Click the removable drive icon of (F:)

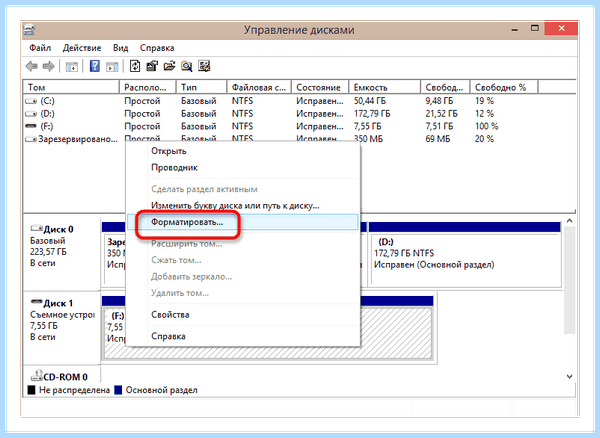31,126
